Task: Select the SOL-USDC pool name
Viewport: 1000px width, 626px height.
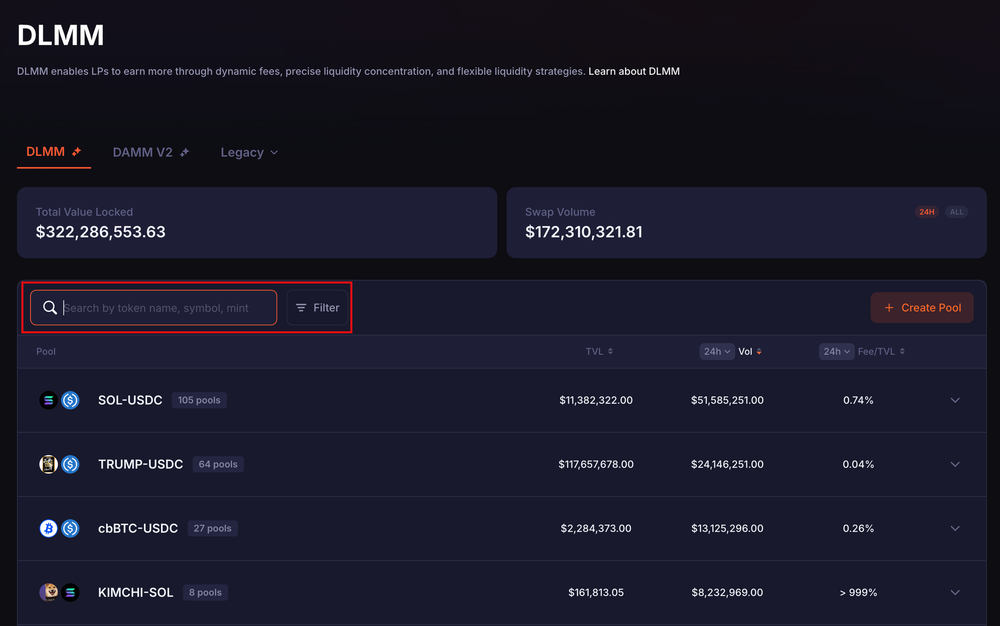Action: click(x=130, y=400)
